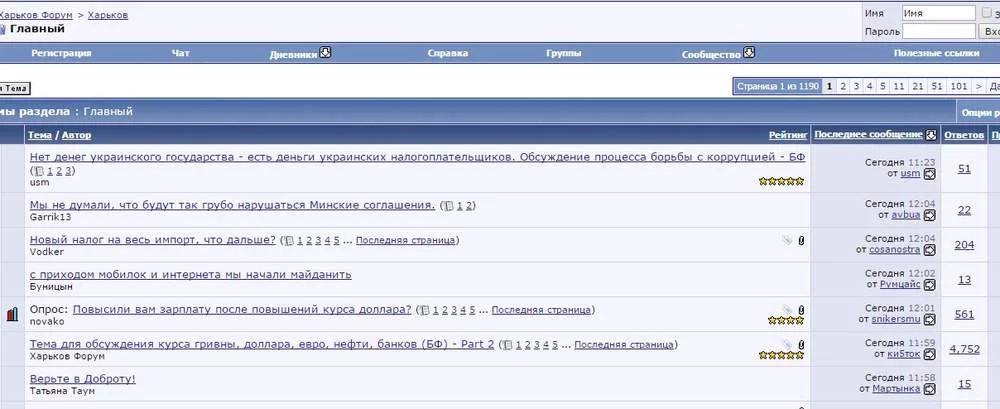Image resolution: width=1000 pixels, height=409 pixels.
Task: Open Полезные ссылки menu item
Action: (x=936, y=53)
